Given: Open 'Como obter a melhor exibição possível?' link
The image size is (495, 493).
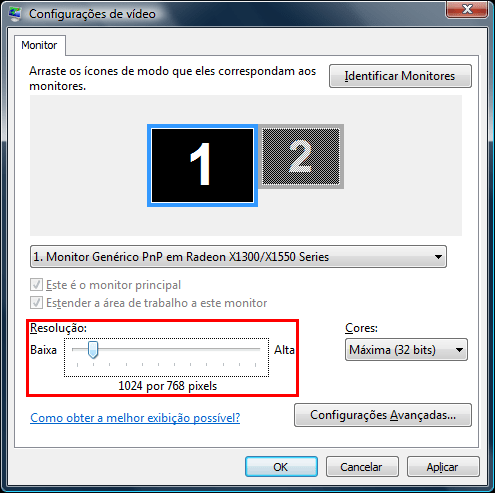Looking at the screenshot, I should tap(135, 418).
